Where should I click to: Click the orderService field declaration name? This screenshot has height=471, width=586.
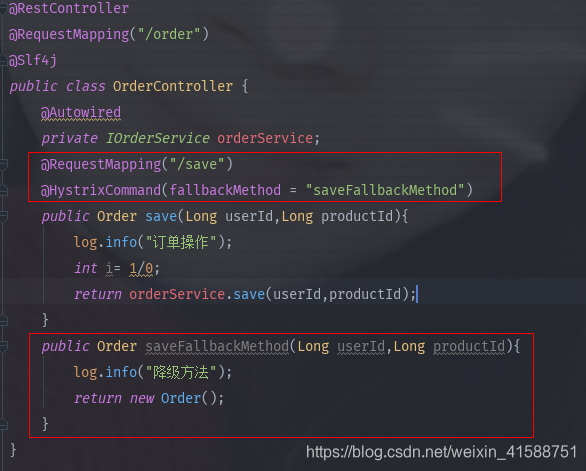(265, 138)
